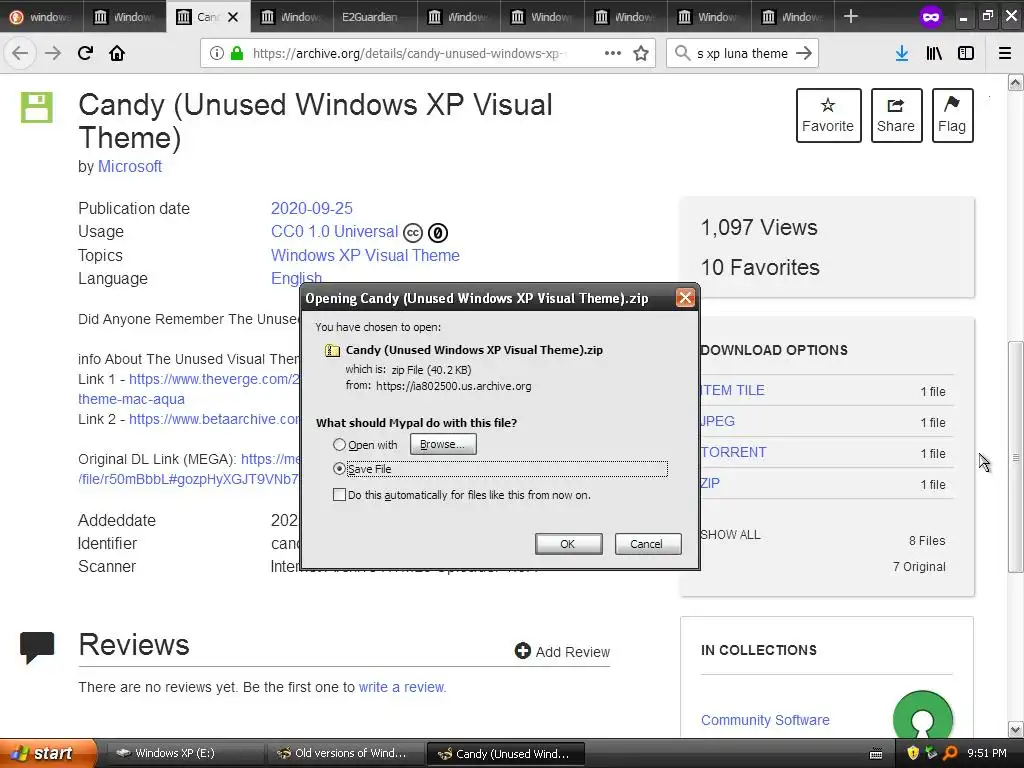Click the Community Software green logo
Image resolution: width=1024 pixels, height=768 pixels.
click(x=922, y=716)
